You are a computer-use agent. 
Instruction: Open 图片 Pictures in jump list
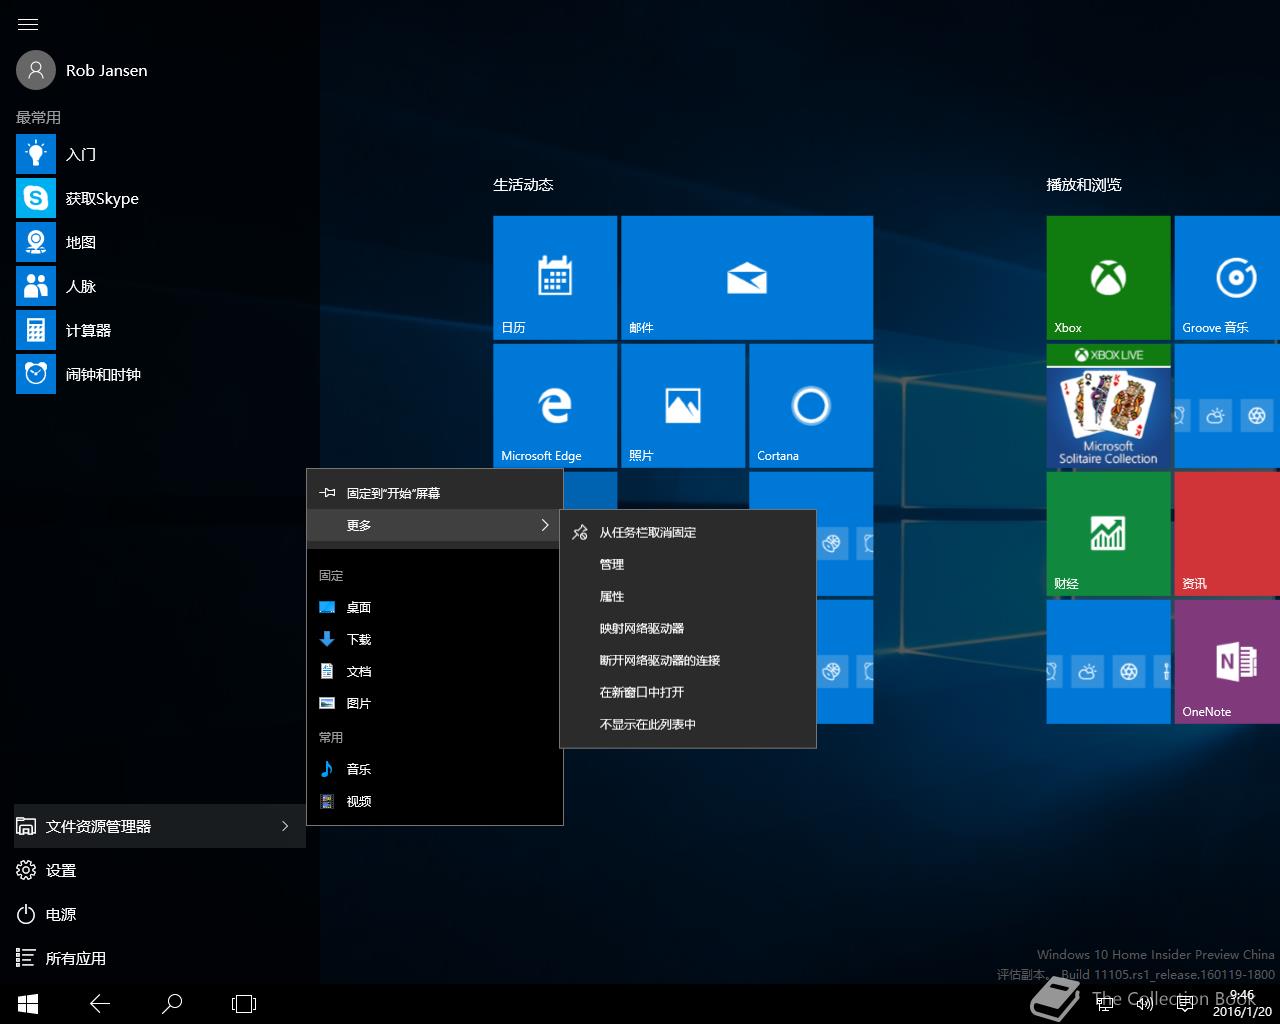tap(435, 703)
